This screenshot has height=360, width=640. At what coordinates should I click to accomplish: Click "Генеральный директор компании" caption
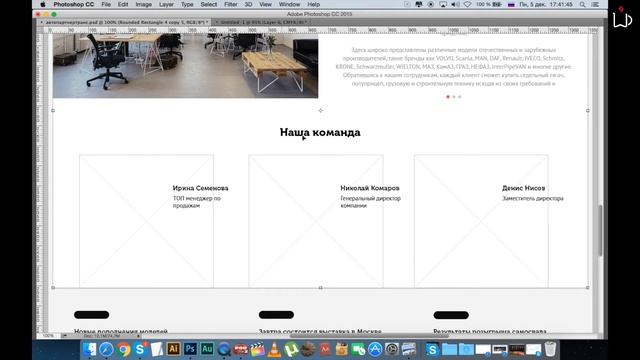(x=371, y=202)
